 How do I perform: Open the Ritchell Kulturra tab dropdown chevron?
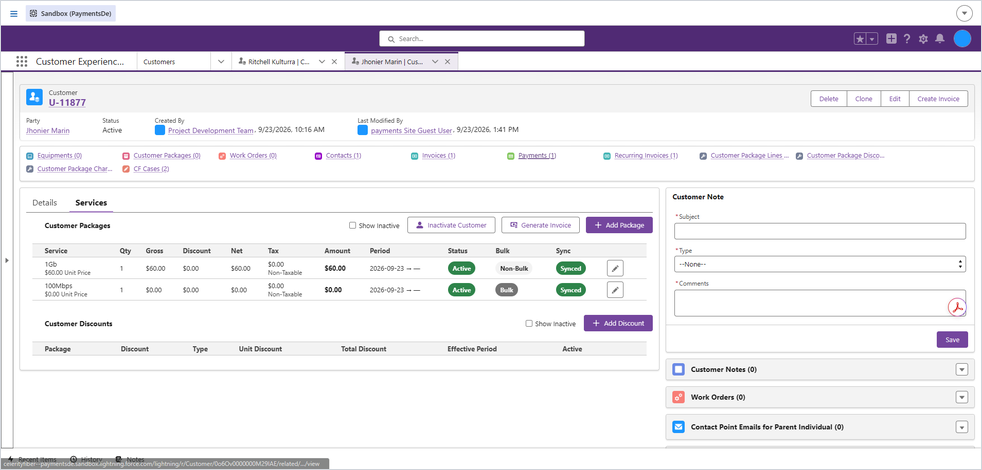322,61
